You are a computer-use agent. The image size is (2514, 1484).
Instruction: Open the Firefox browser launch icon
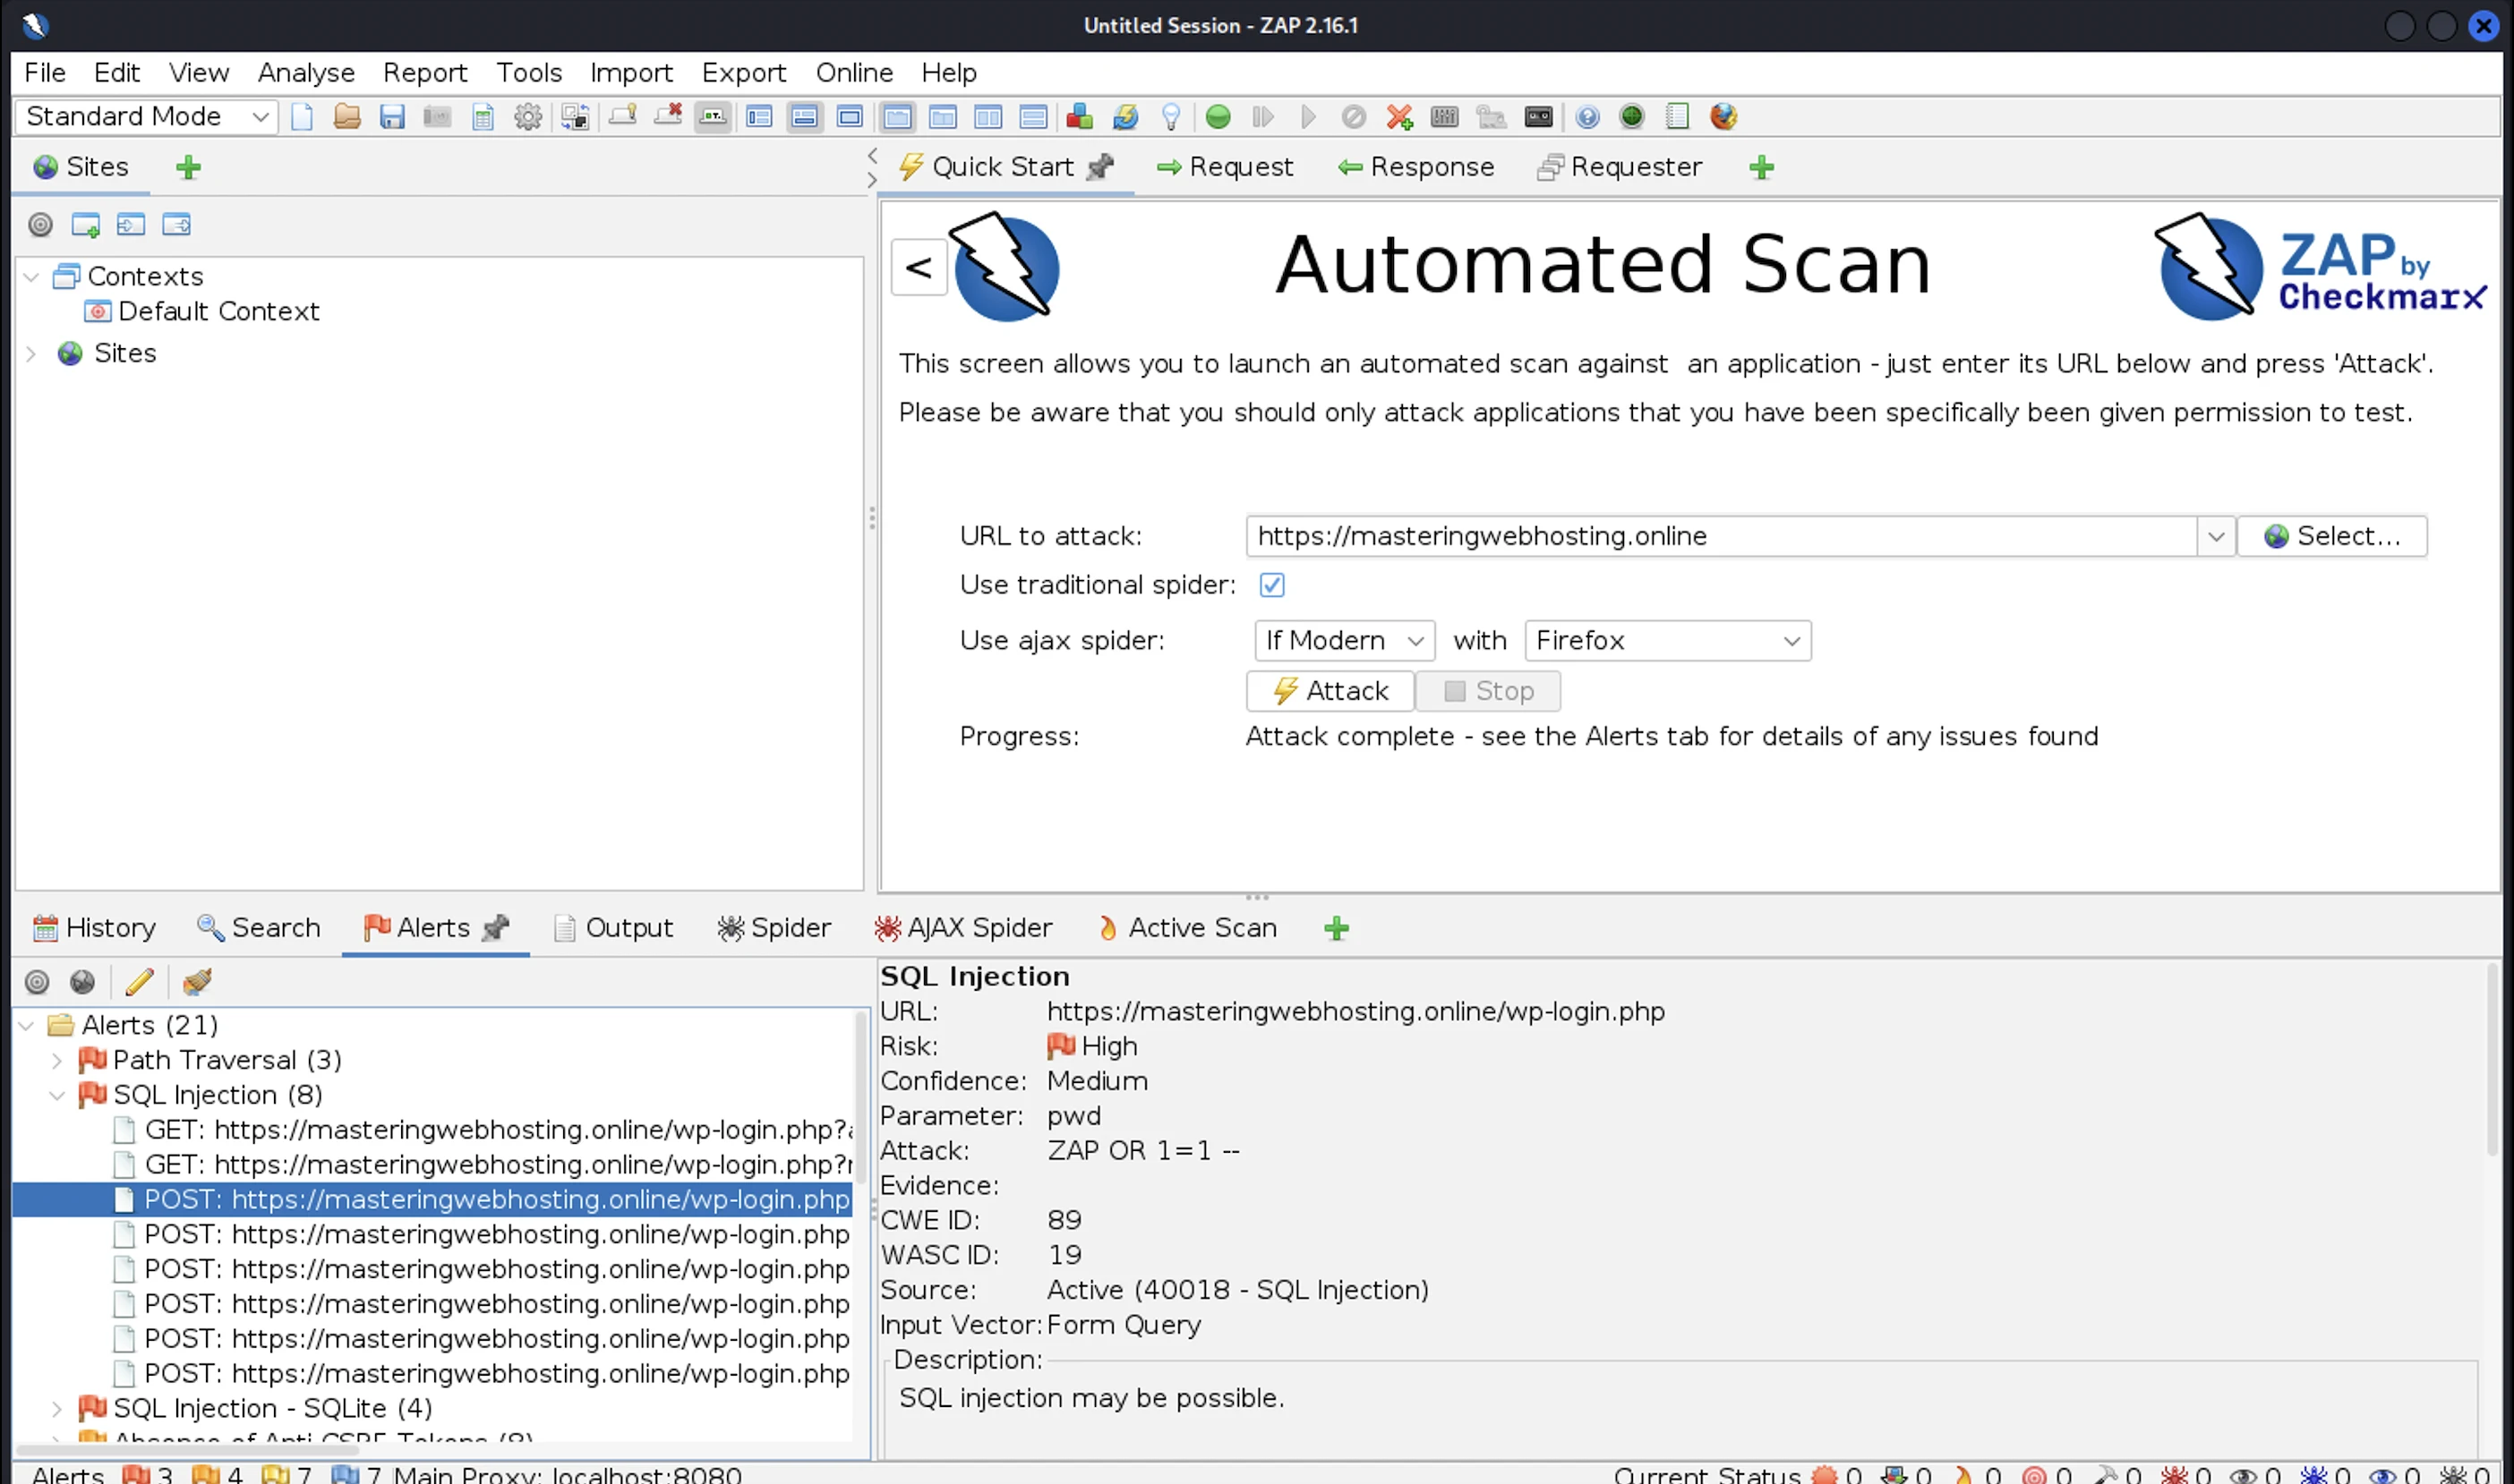(1723, 117)
